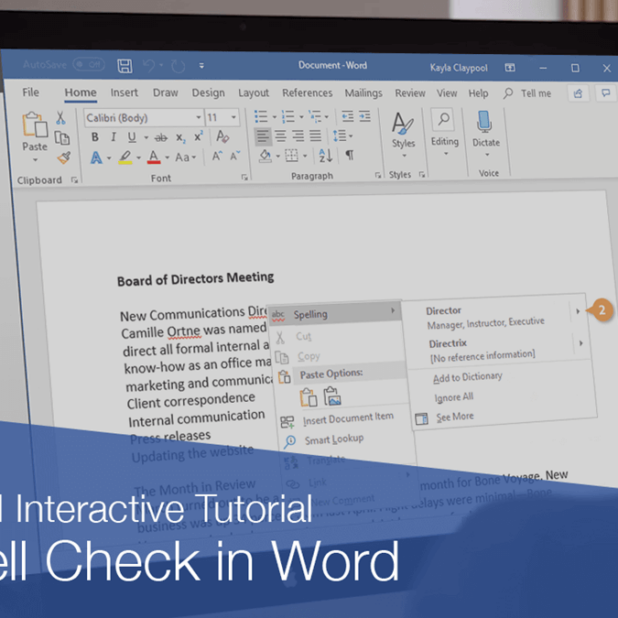
Task: Open the Editing search dropdown
Action: (445, 133)
